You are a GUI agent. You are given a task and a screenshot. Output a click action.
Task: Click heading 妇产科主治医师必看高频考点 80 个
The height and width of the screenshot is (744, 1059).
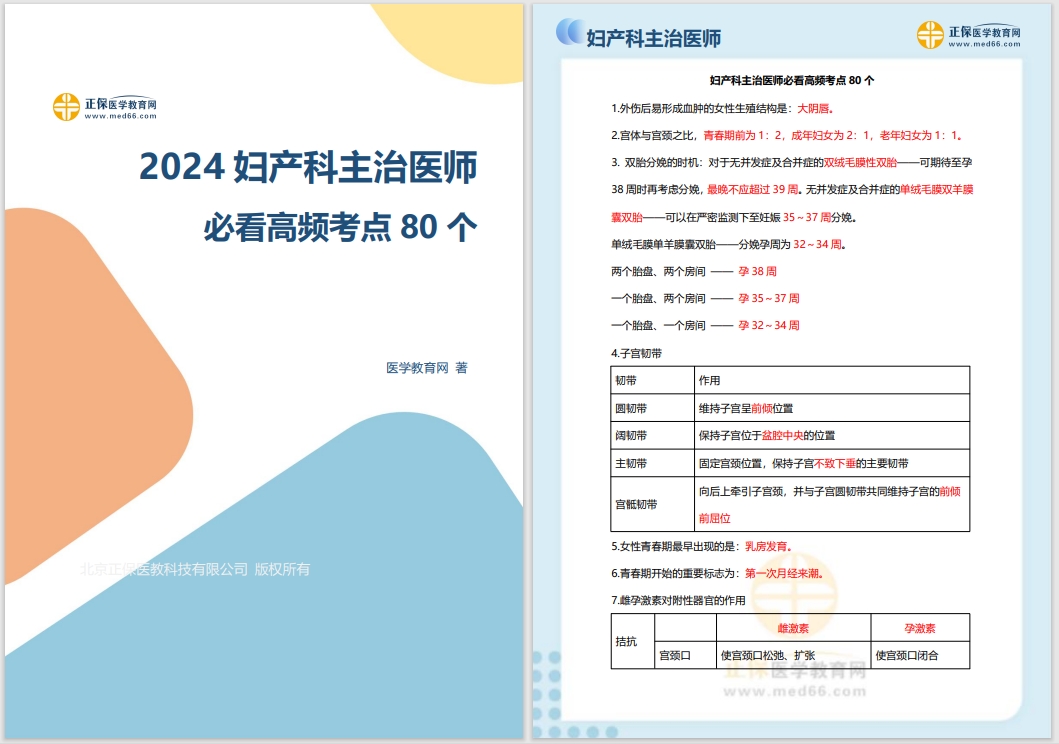(x=792, y=80)
